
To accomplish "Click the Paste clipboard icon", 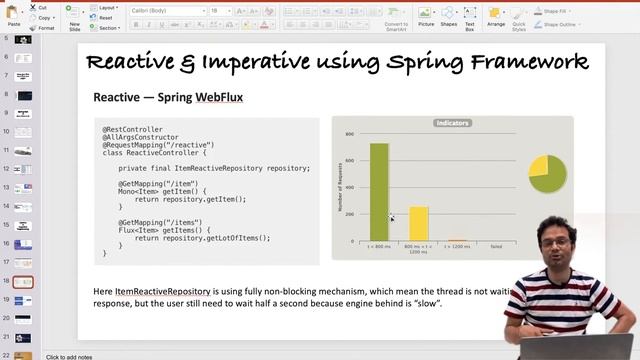I will (x=12, y=12).
